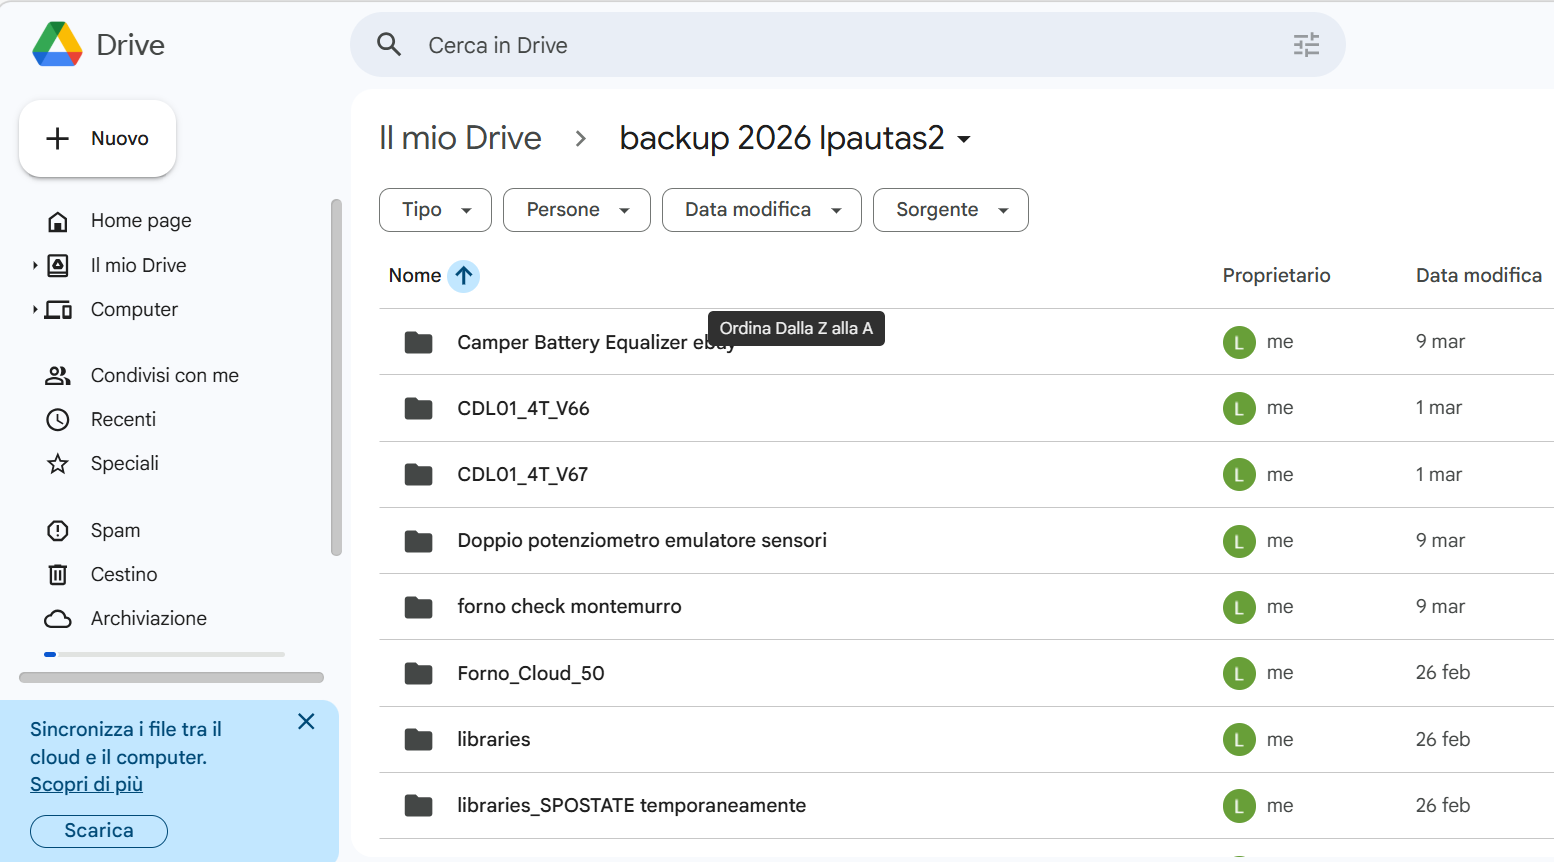
Task: Dismiss the sync files banner
Action: pyautogui.click(x=306, y=721)
